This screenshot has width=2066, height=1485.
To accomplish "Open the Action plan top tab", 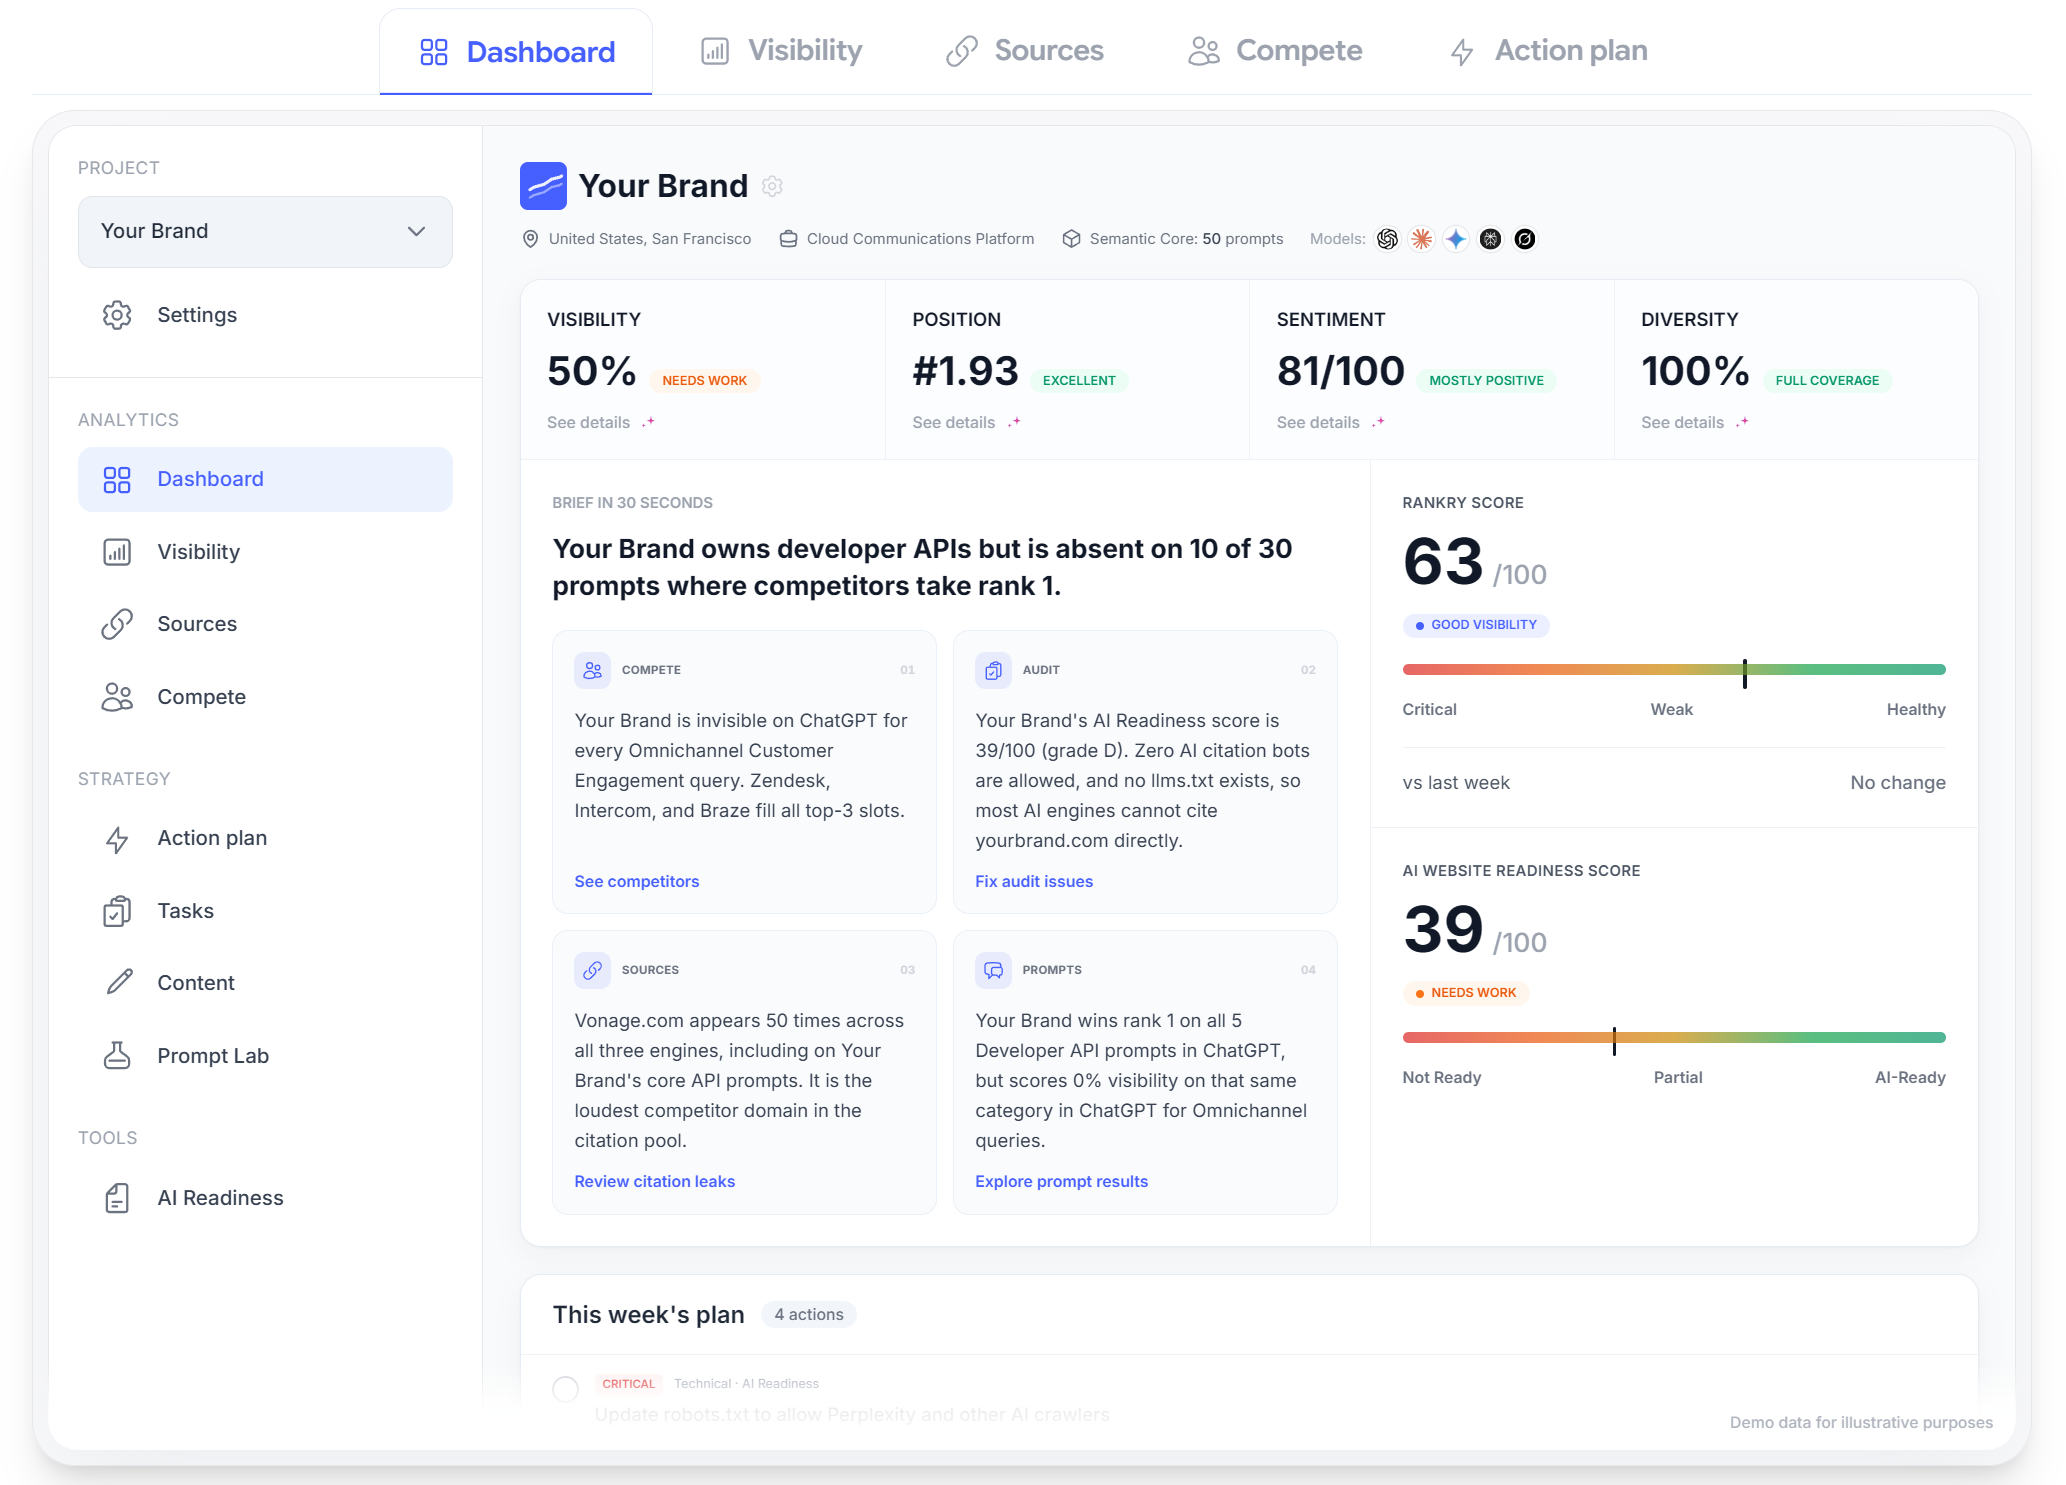I will point(1548,51).
